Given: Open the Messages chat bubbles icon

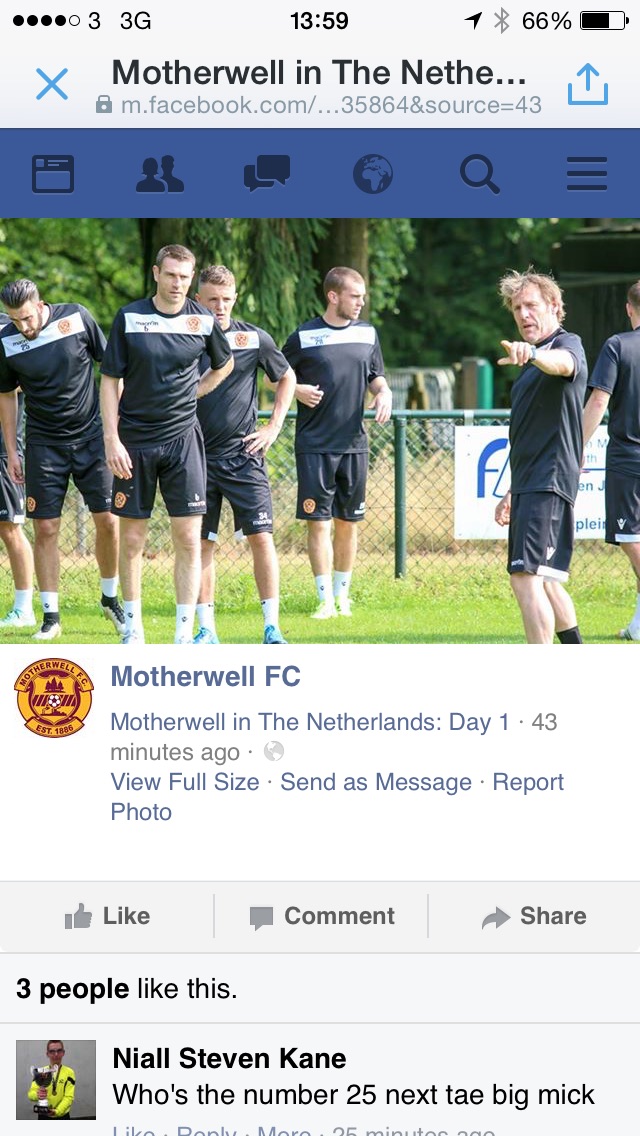Looking at the screenshot, I should click(267, 174).
